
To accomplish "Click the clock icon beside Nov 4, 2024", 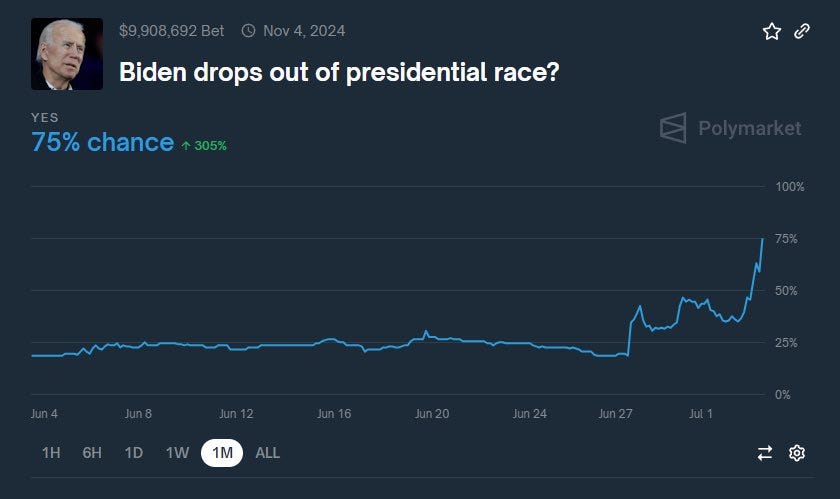I will pyautogui.click(x=248, y=31).
